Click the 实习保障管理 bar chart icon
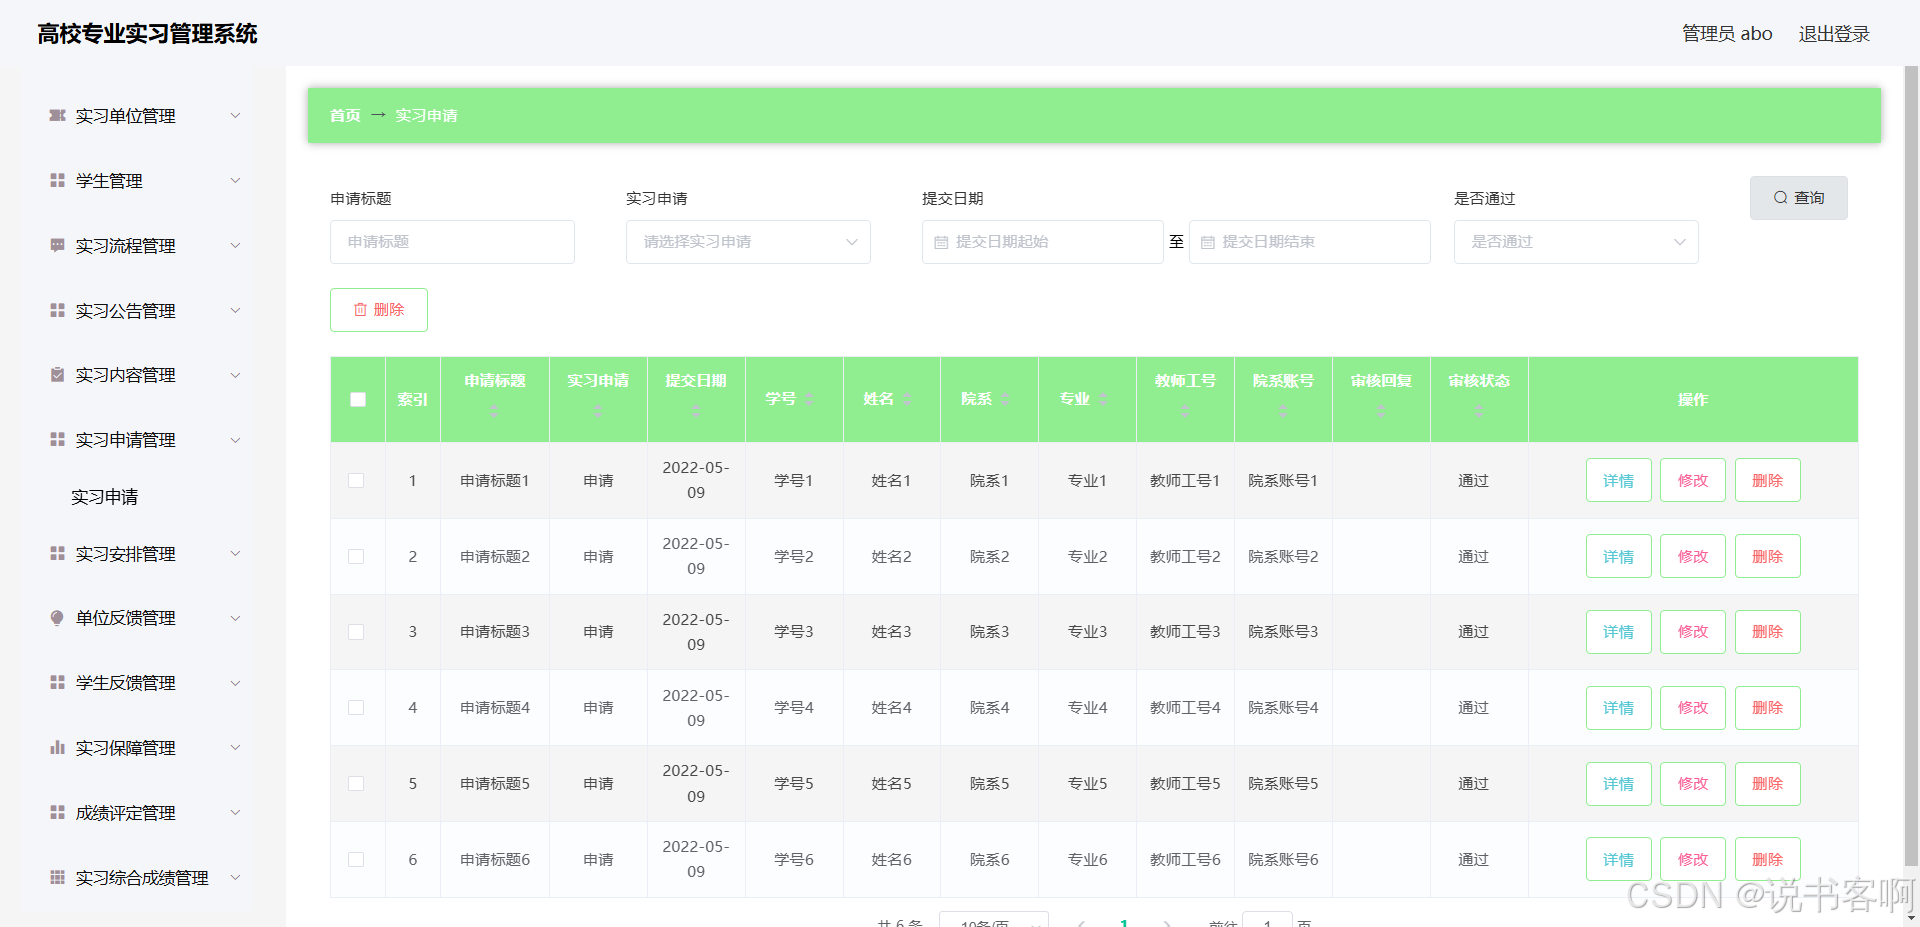1920x927 pixels. [x=58, y=748]
